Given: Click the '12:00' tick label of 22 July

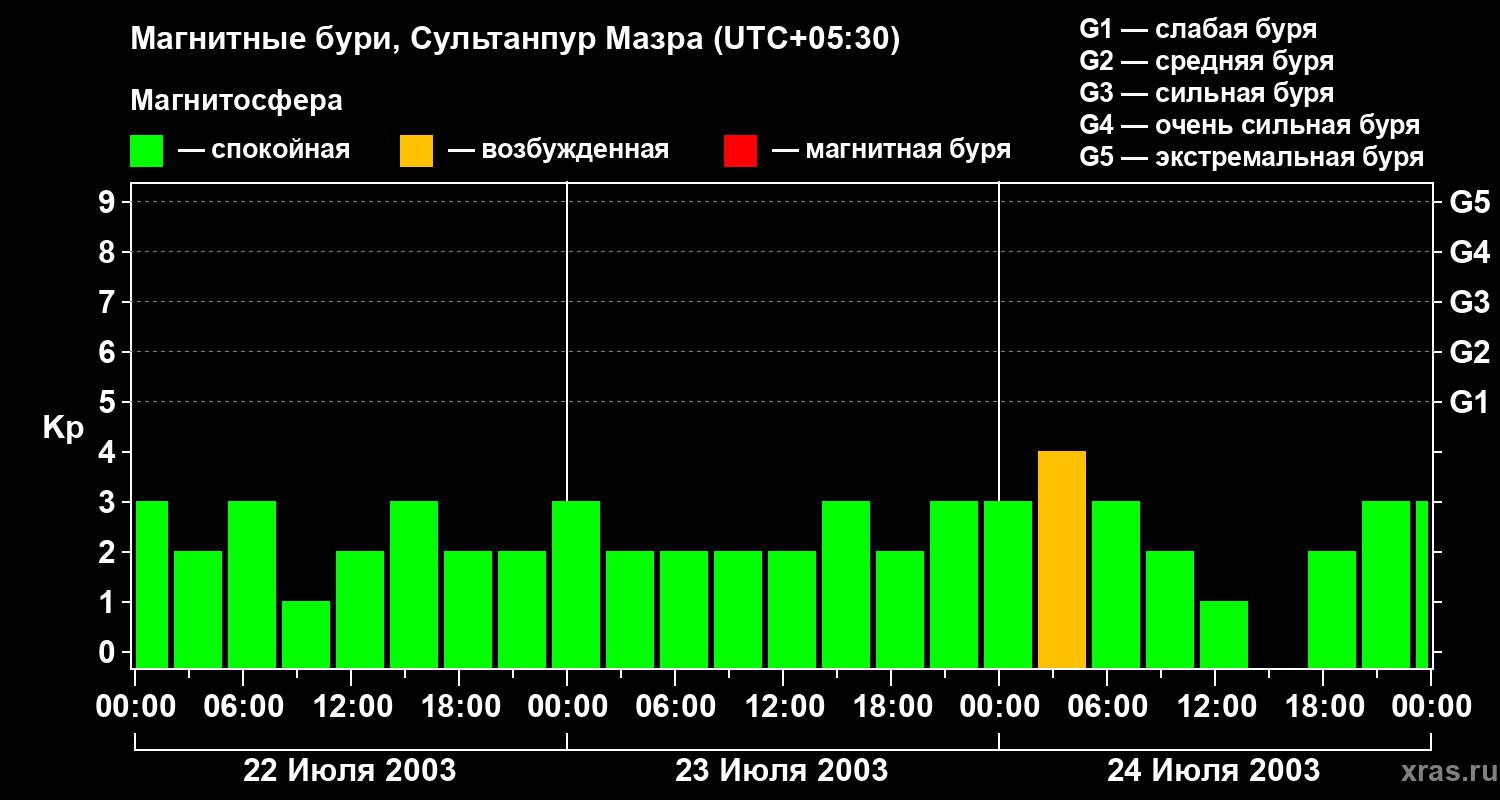Looking at the screenshot, I should click(351, 707).
